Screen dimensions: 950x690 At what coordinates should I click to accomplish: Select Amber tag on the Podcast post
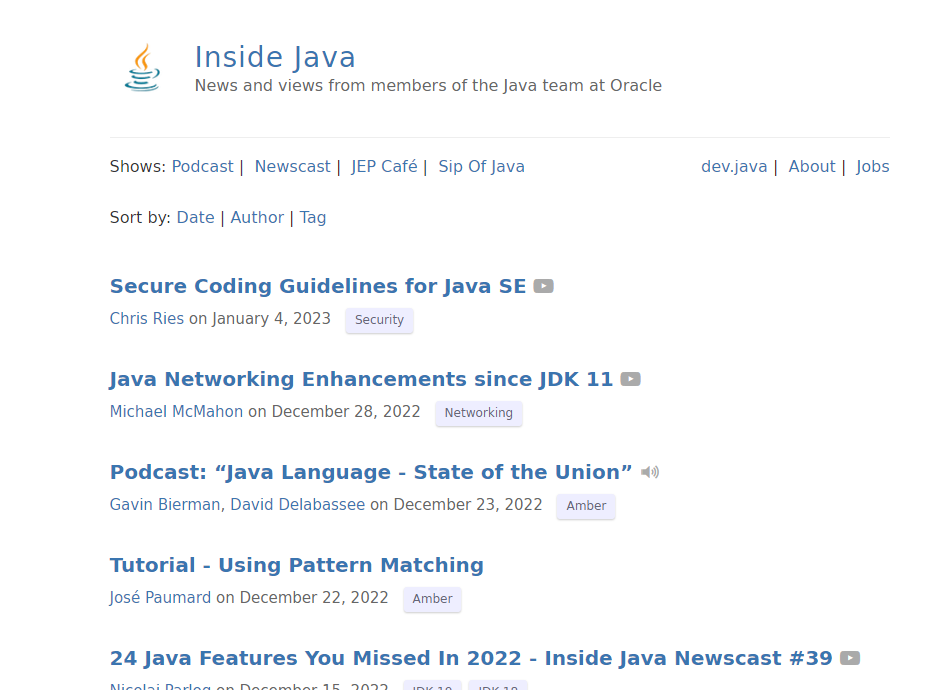coord(586,506)
